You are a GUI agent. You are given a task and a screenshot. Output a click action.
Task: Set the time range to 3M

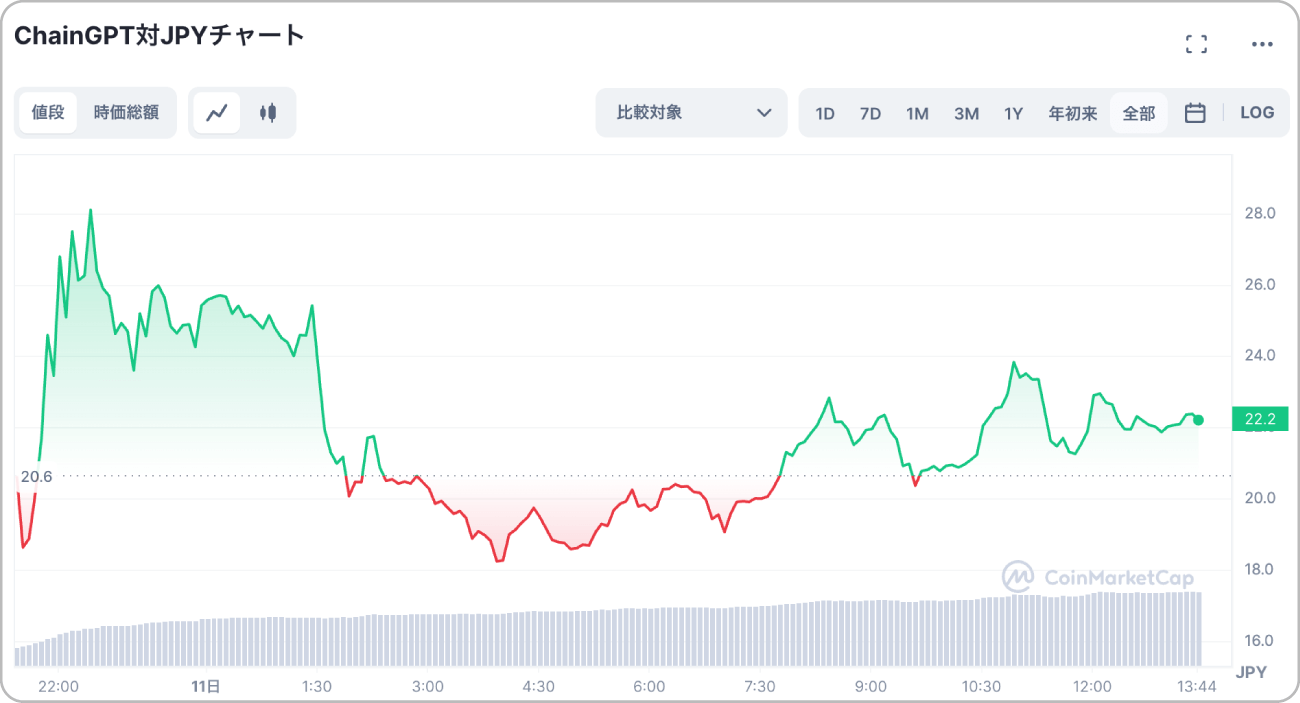click(x=966, y=113)
